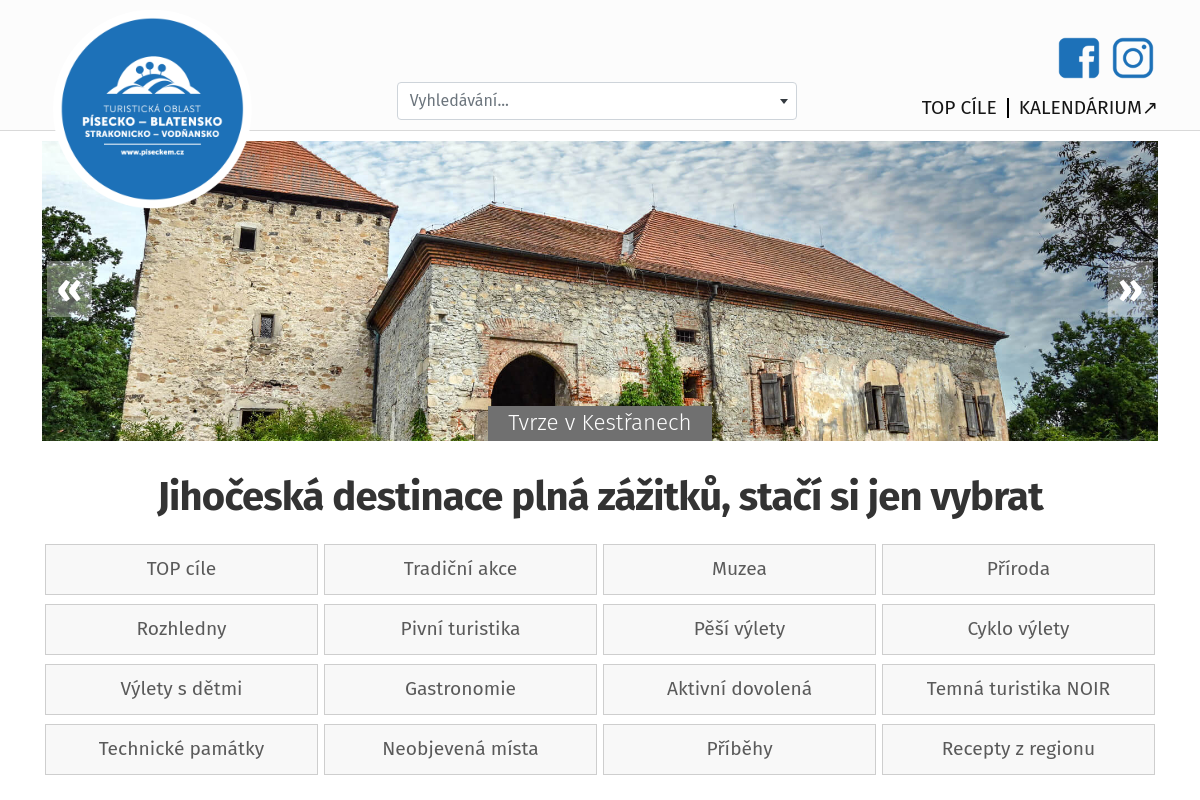Viewport: 1200px width, 800px height.
Task: Go to previous slide with left arrows
Action: coord(69,290)
